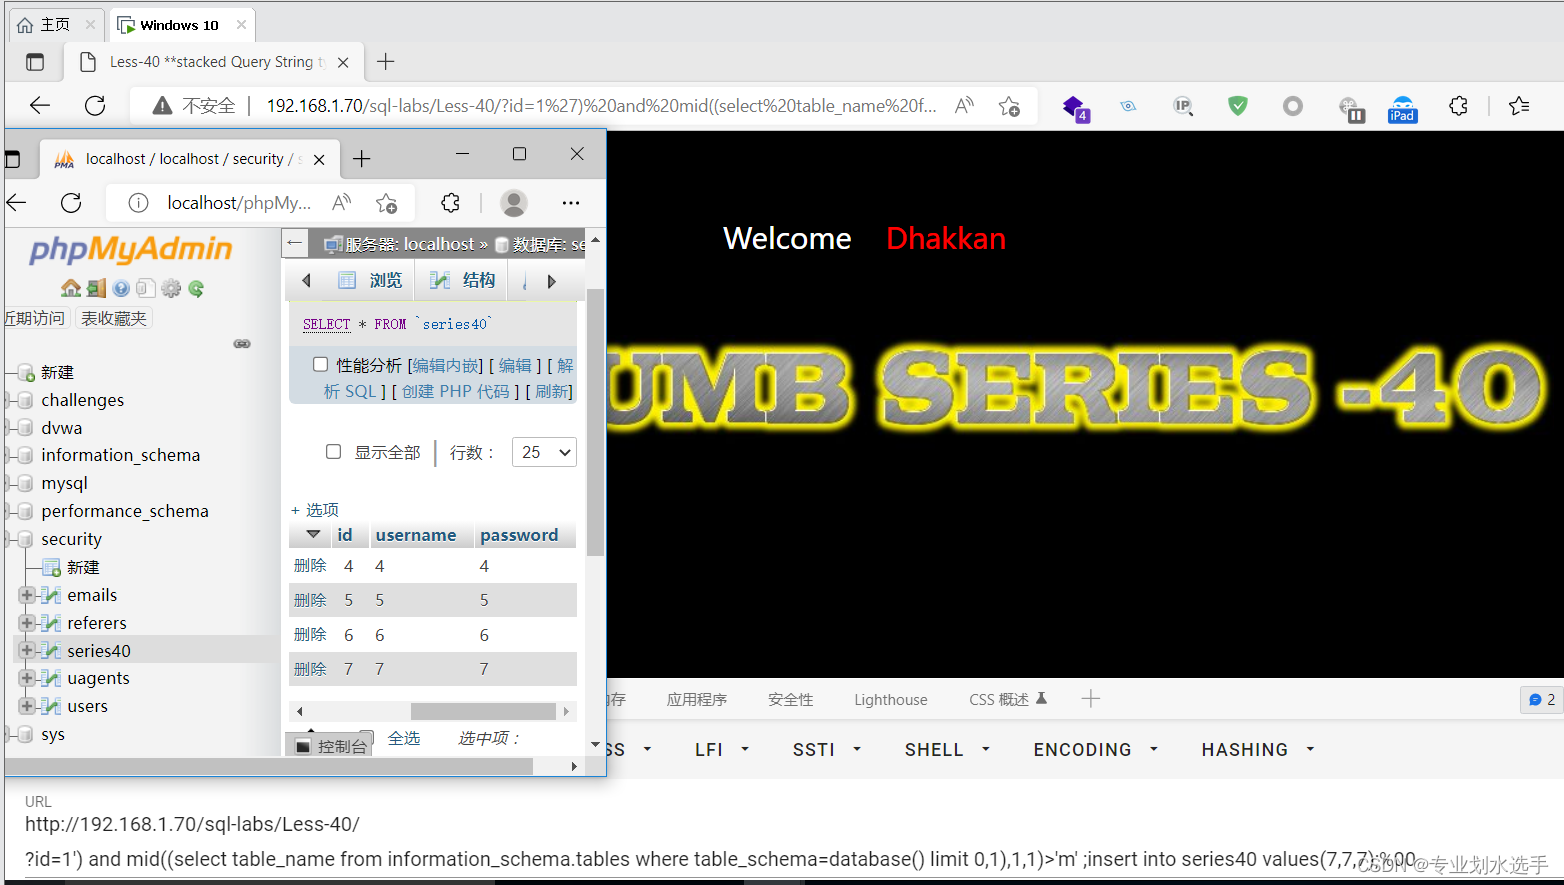This screenshot has height=885, width=1564.
Task: Open the 控制台 console button
Action: pyautogui.click(x=331, y=746)
